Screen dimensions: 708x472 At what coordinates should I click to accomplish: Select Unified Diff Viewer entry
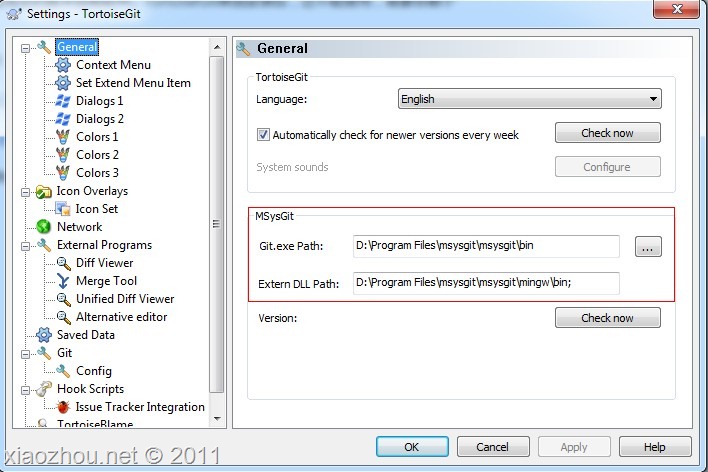click(x=125, y=299)
